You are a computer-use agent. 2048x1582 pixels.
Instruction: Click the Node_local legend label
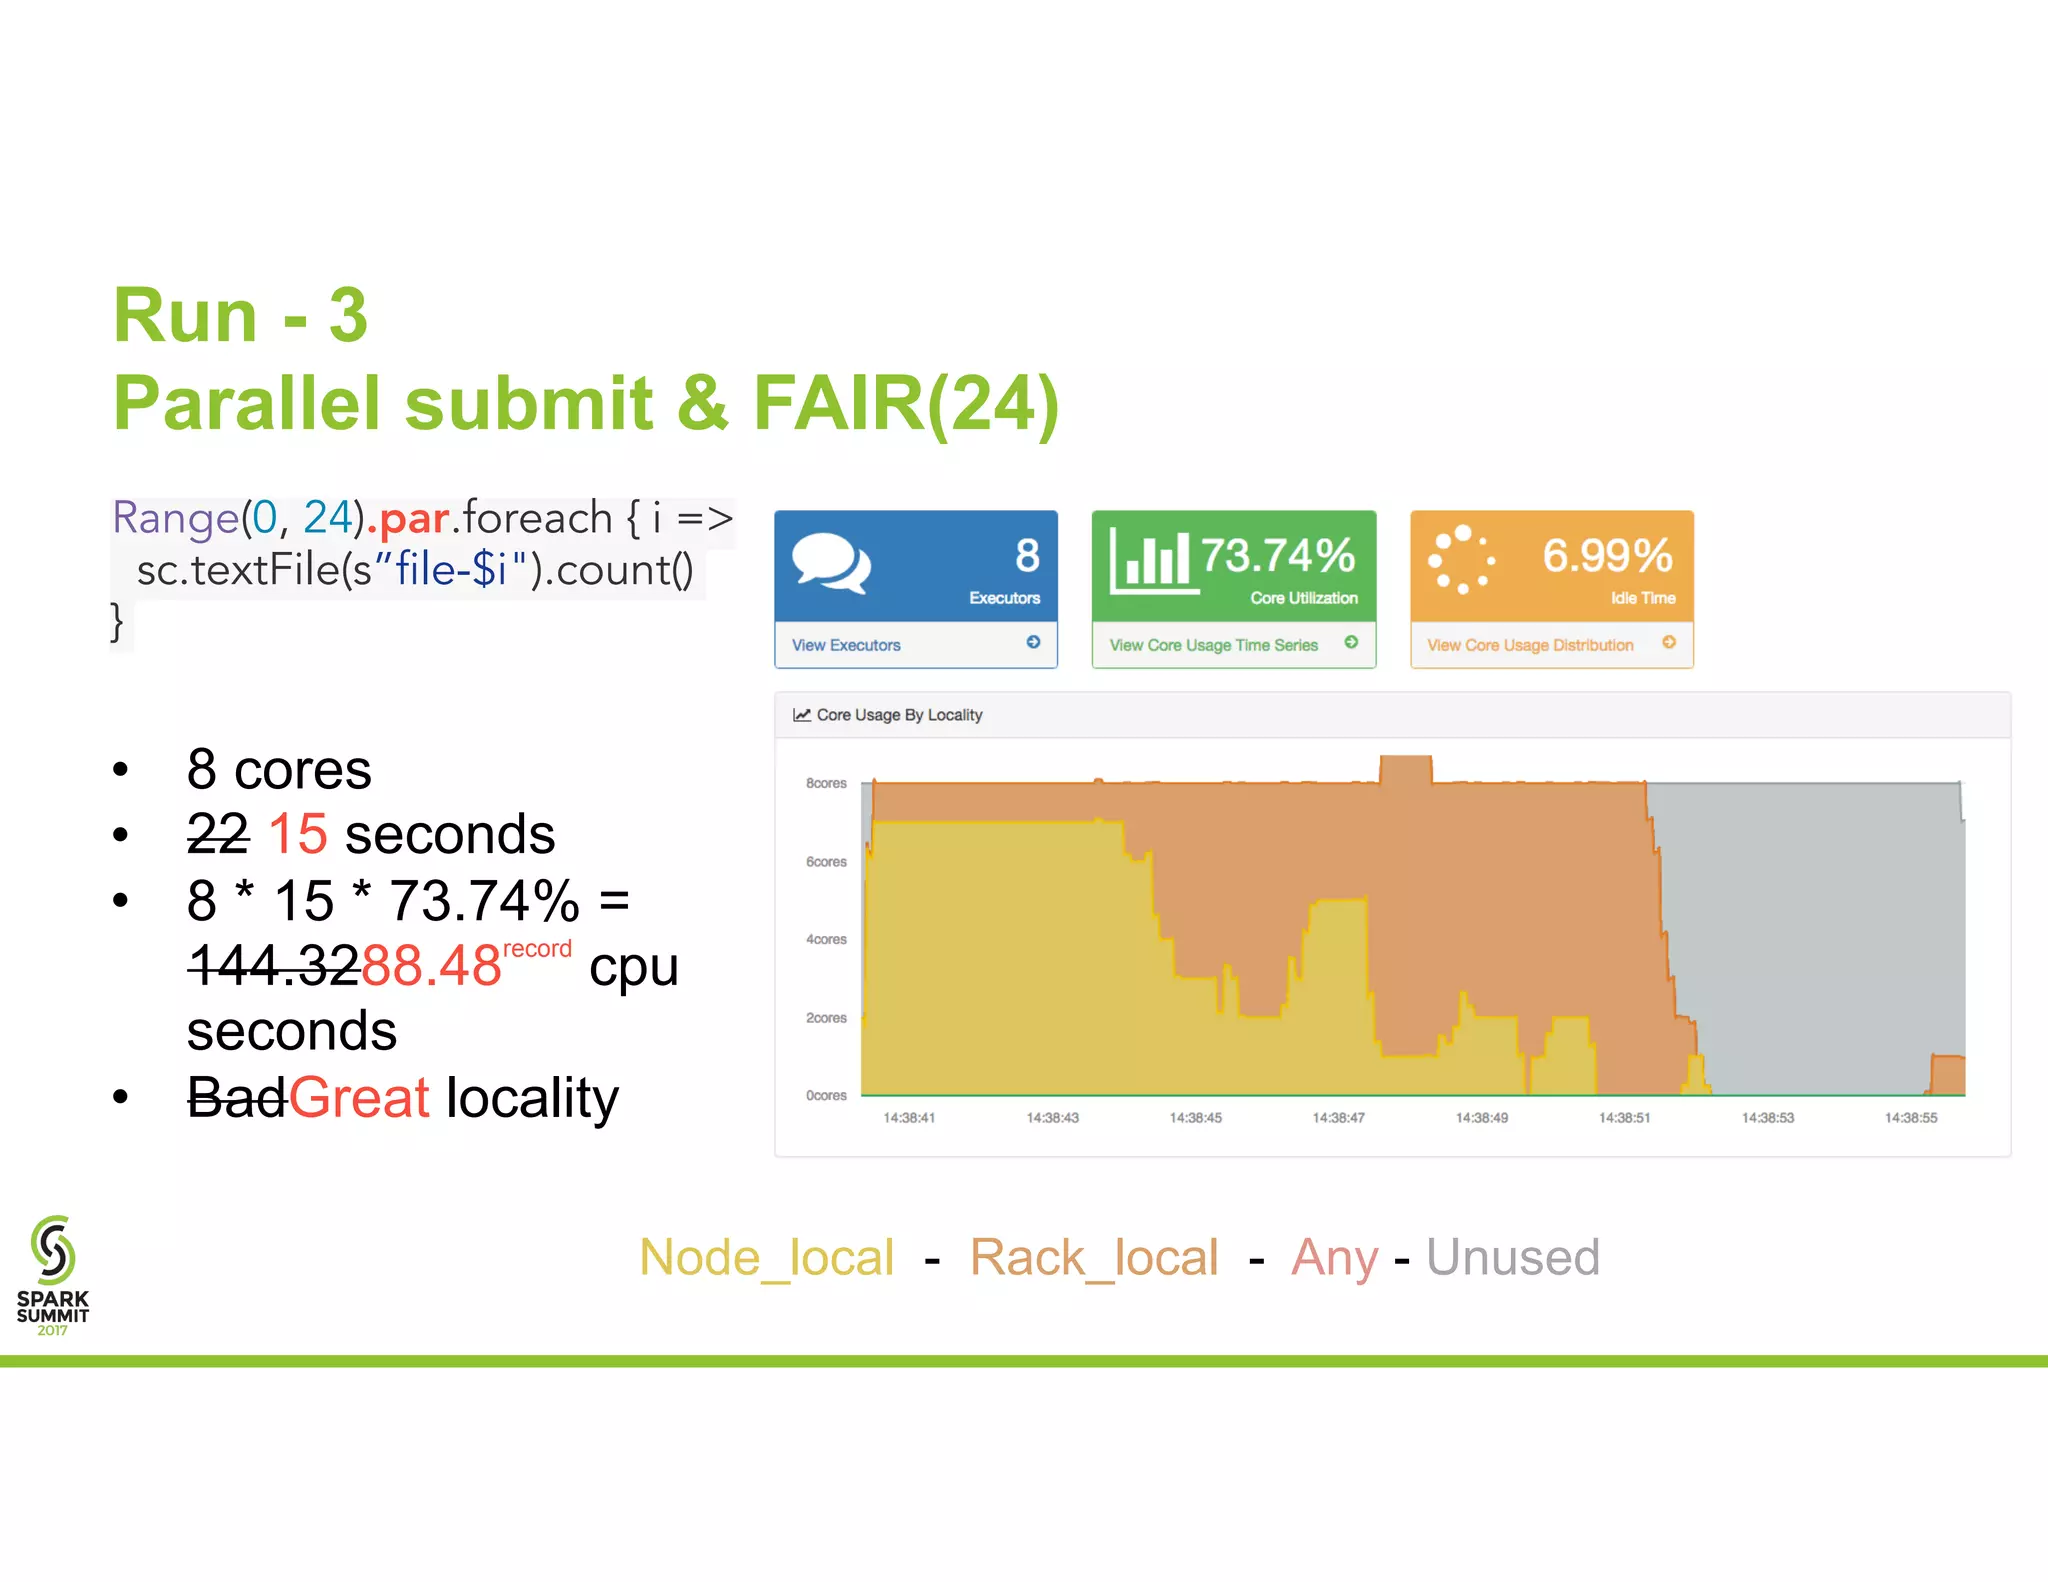(767, 1258)
